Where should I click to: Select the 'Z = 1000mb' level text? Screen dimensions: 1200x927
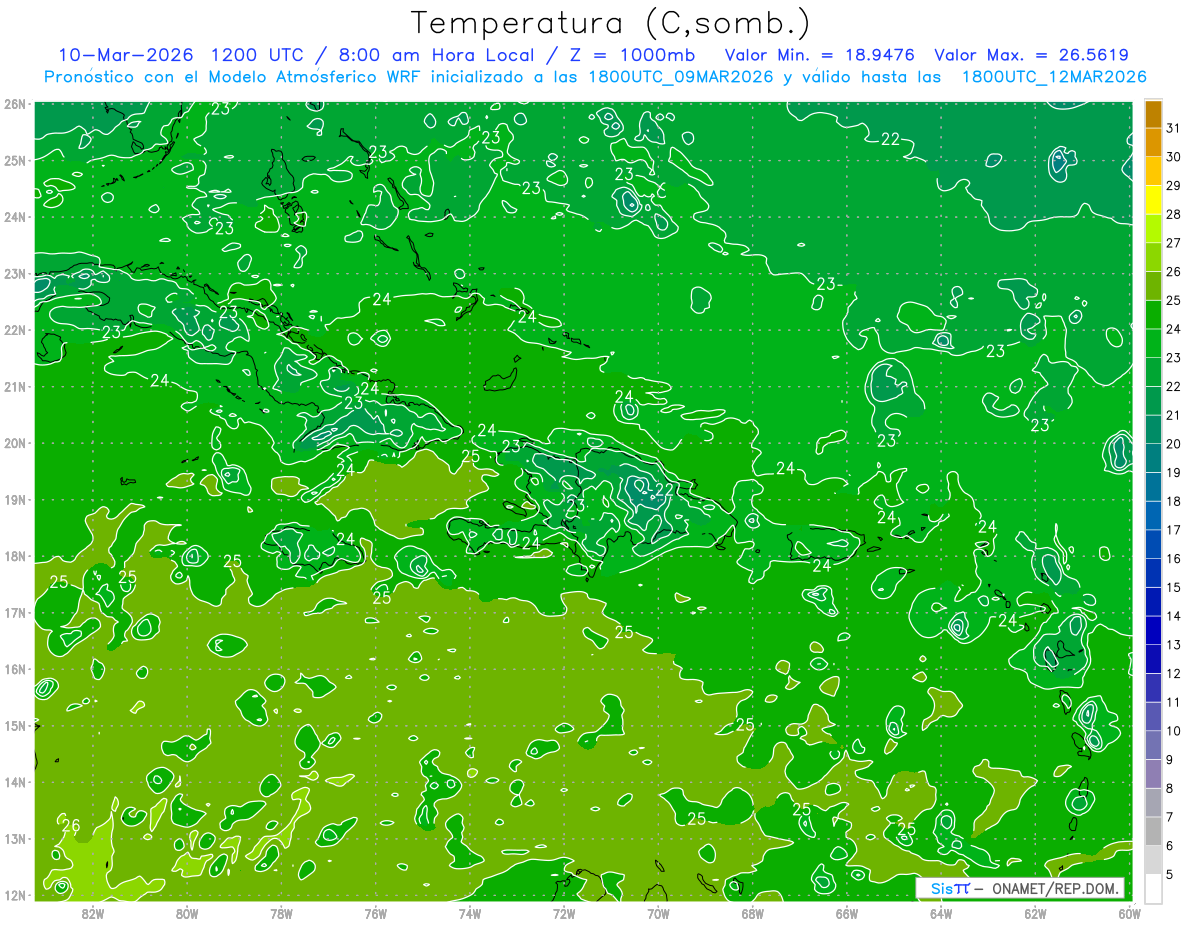tap(633, 55)
